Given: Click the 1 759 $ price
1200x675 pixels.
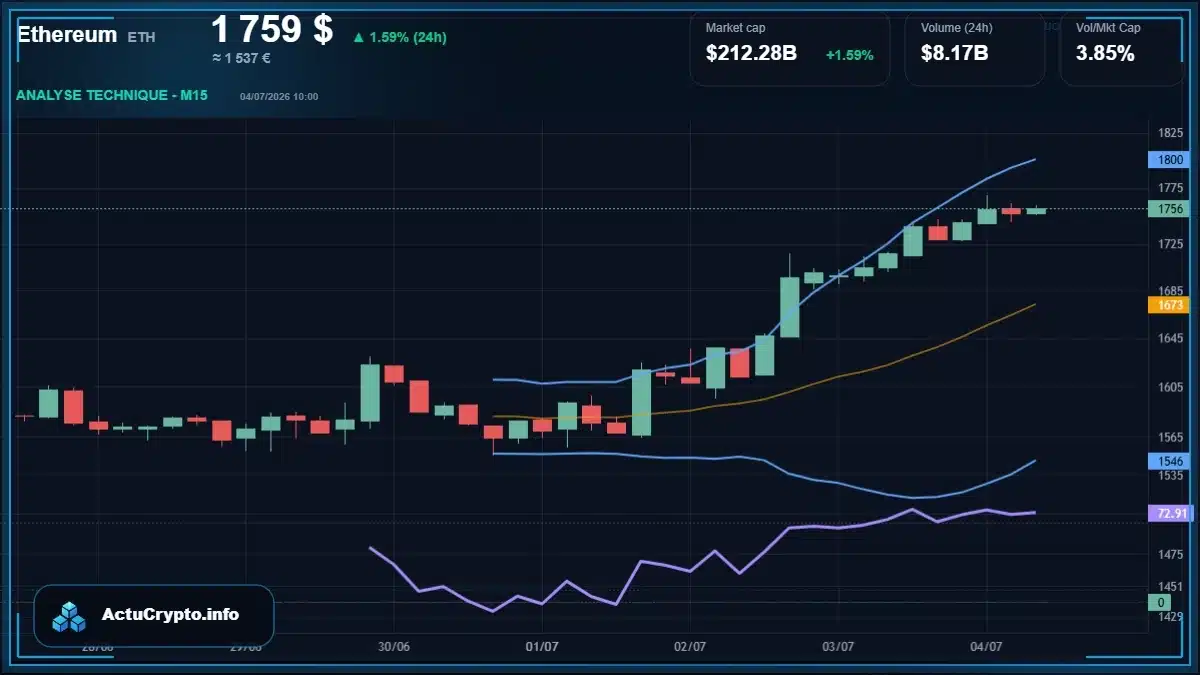Looking at the screenshot, I should [272, 29].
